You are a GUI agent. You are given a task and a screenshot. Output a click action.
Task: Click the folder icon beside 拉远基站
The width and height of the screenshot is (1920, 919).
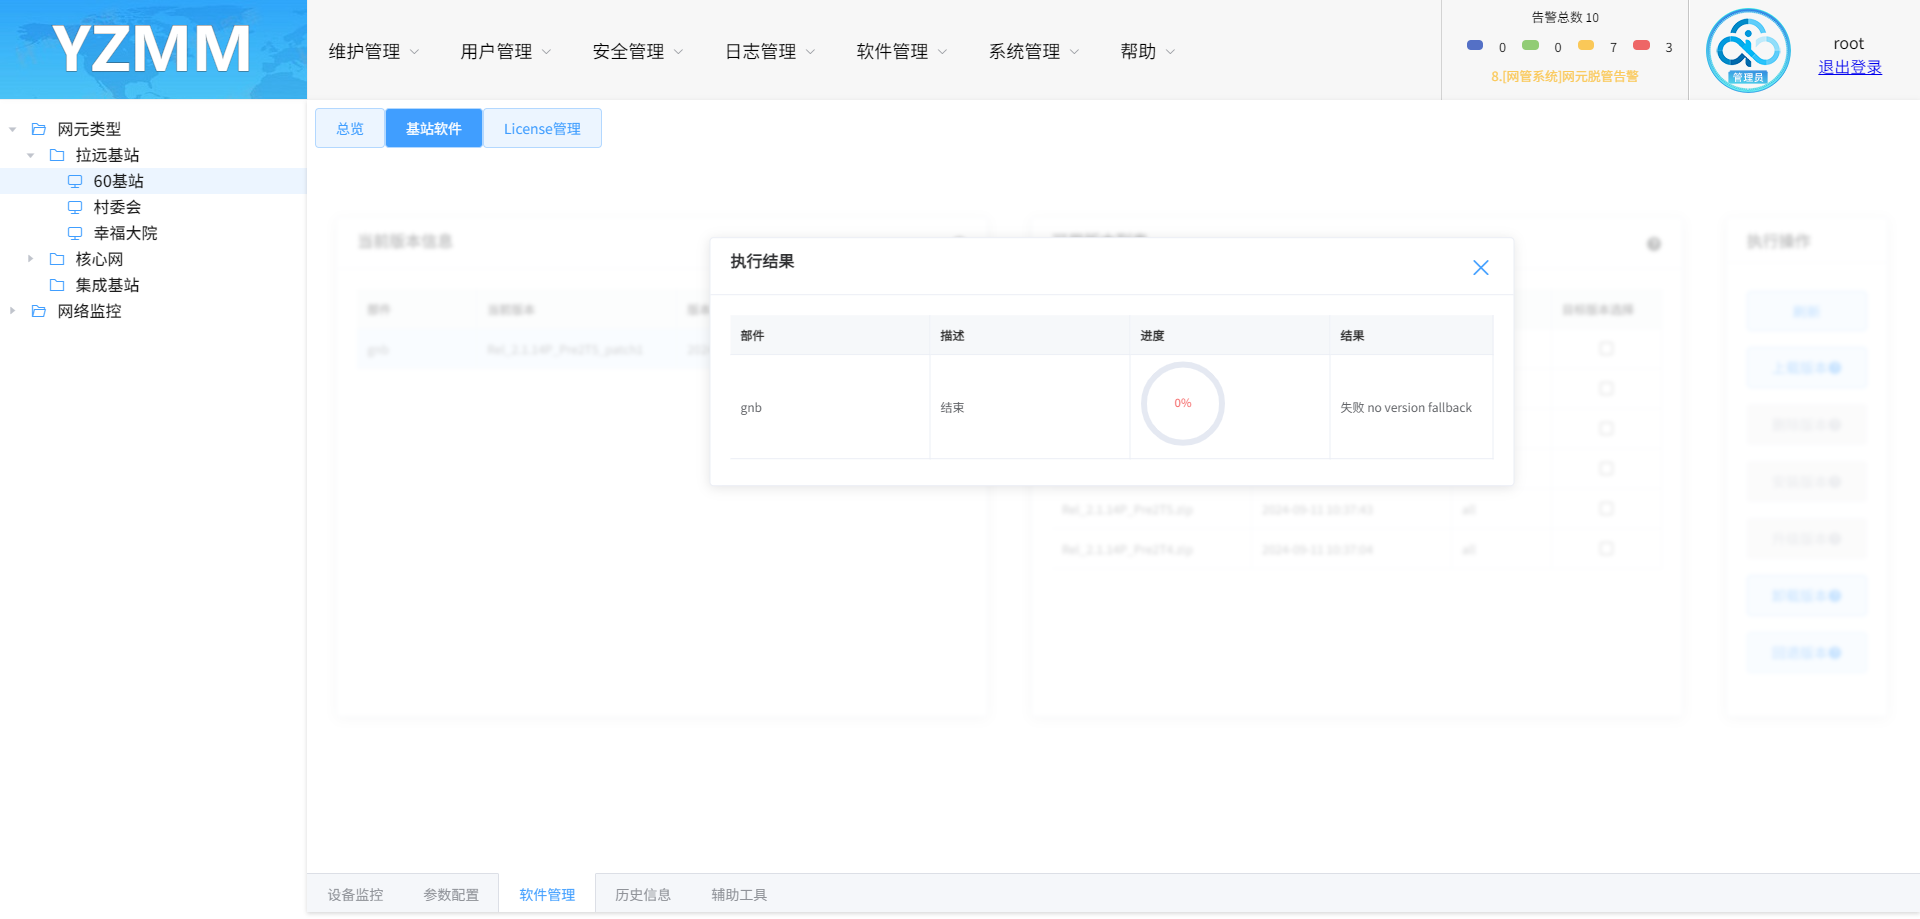(x=57, y=155)
